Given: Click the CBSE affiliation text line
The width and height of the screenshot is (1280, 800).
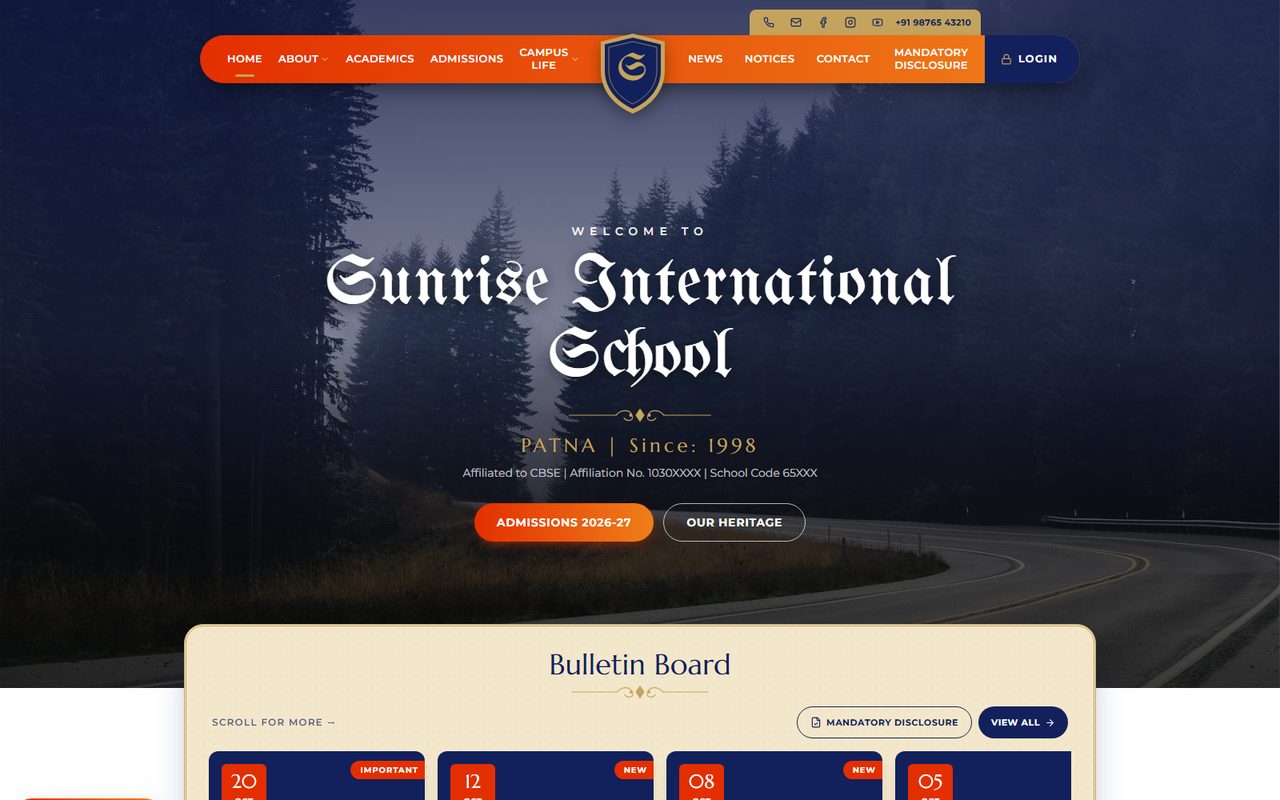Looking at the screenshot, I should point(640,473).
